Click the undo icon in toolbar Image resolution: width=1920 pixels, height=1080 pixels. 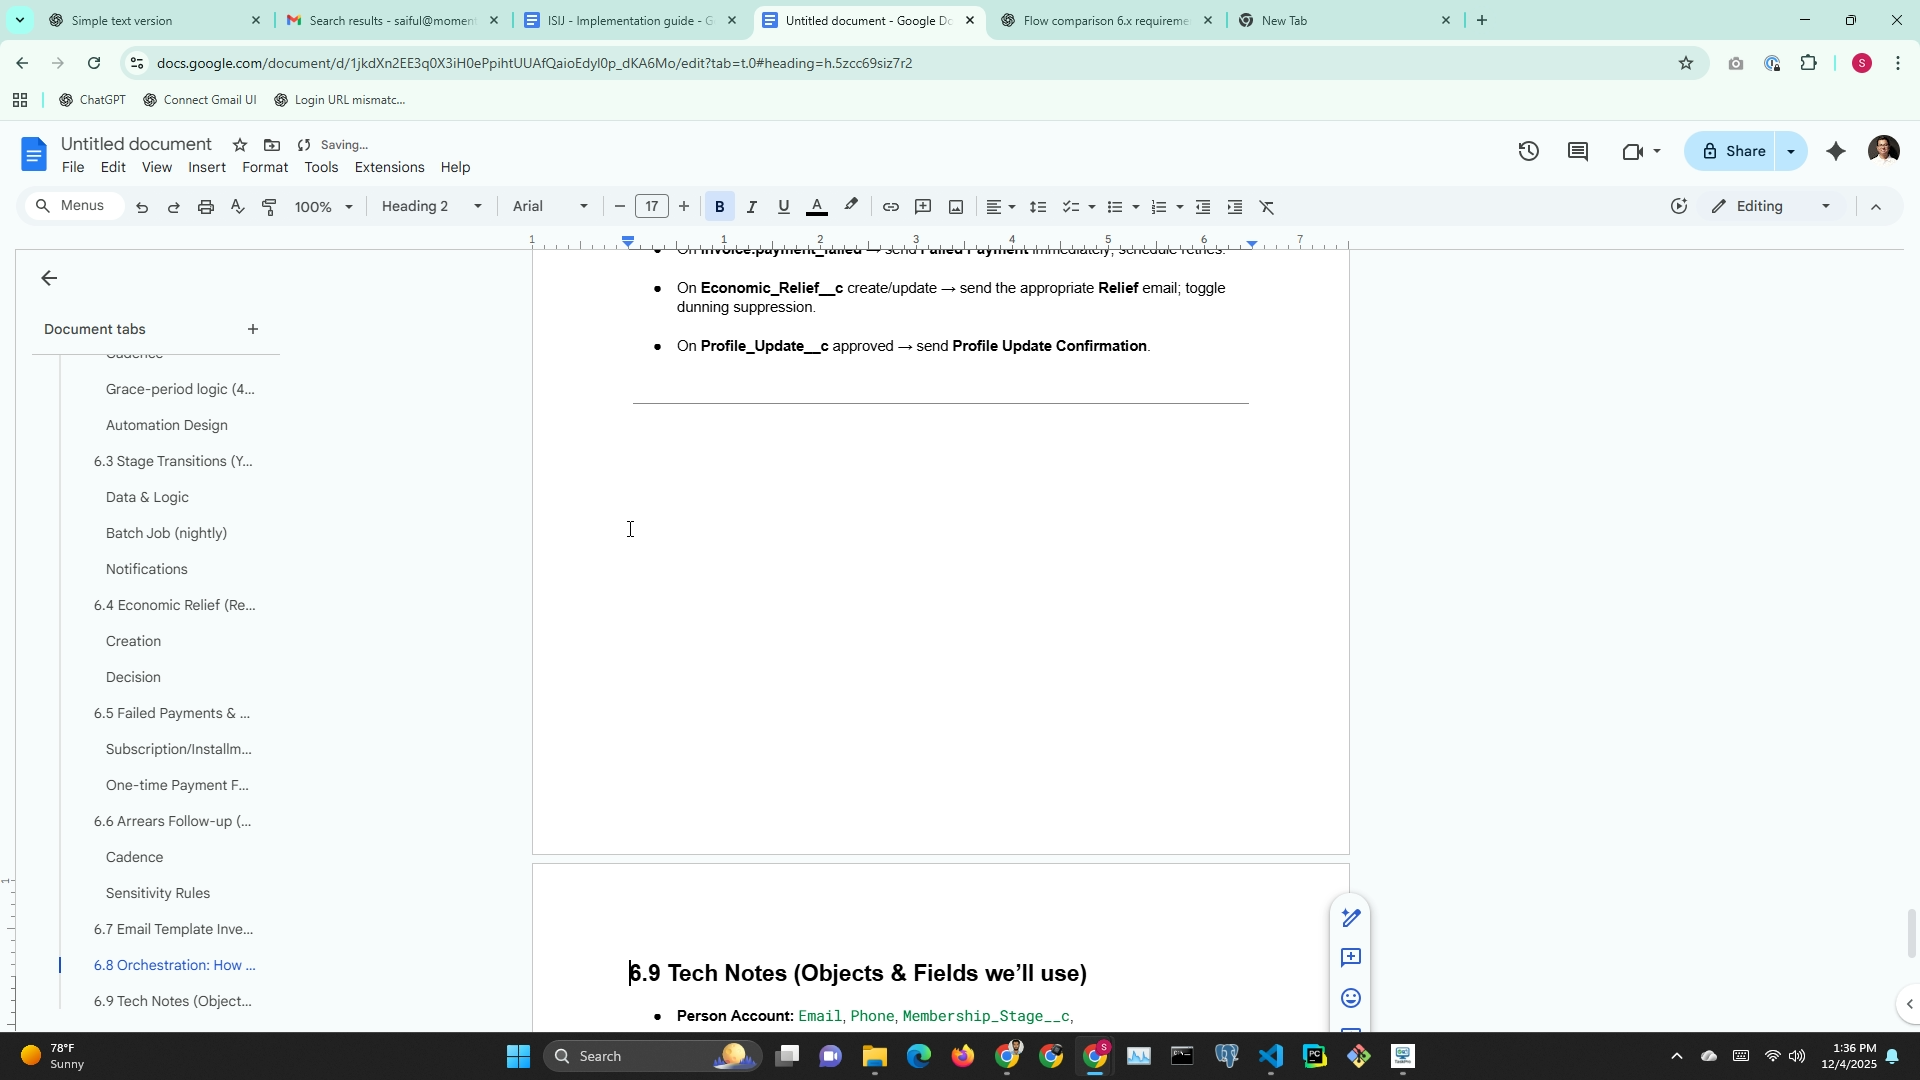(142, 207)
